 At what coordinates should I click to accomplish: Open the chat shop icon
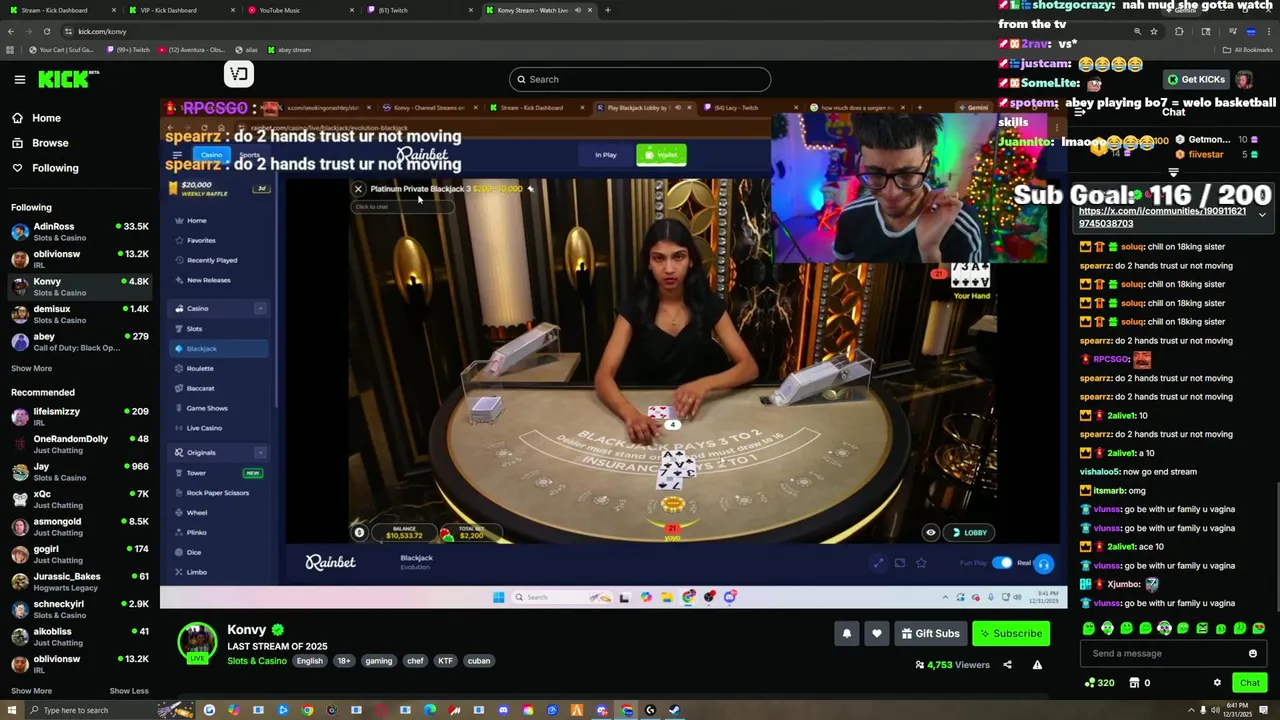1134,683
